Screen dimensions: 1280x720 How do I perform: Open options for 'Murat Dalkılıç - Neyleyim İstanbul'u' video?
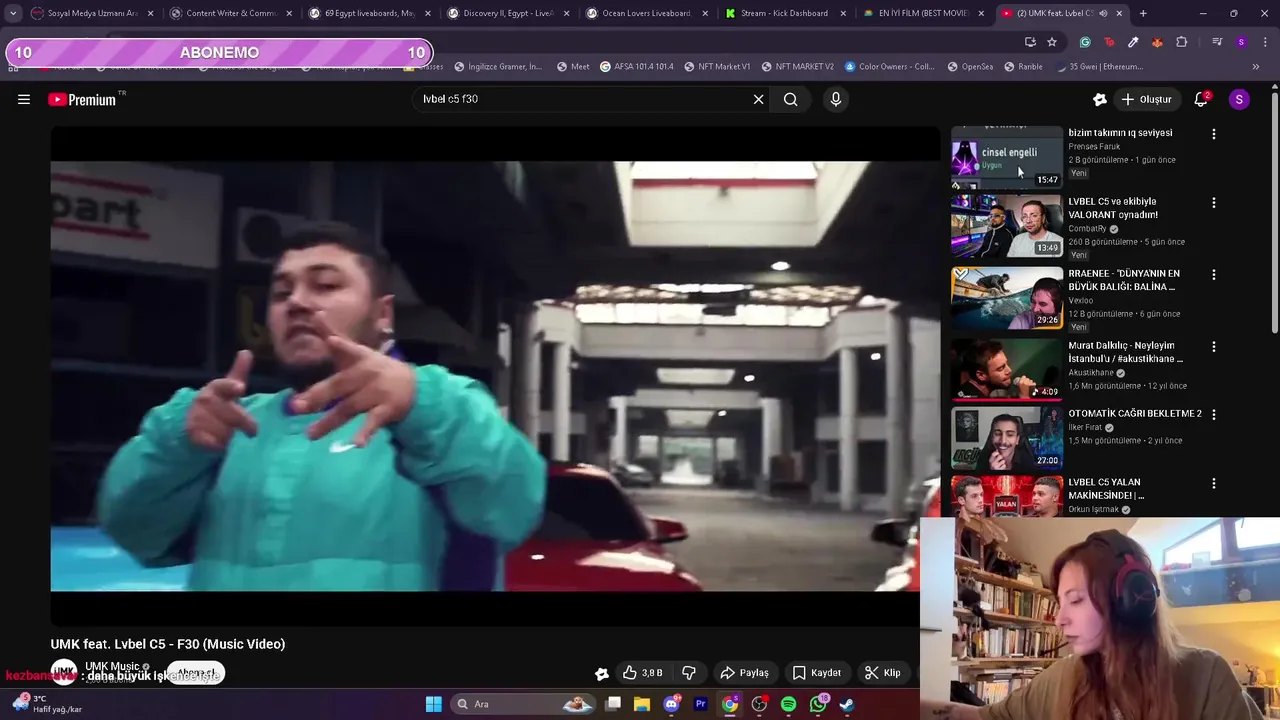point(1214,347)
